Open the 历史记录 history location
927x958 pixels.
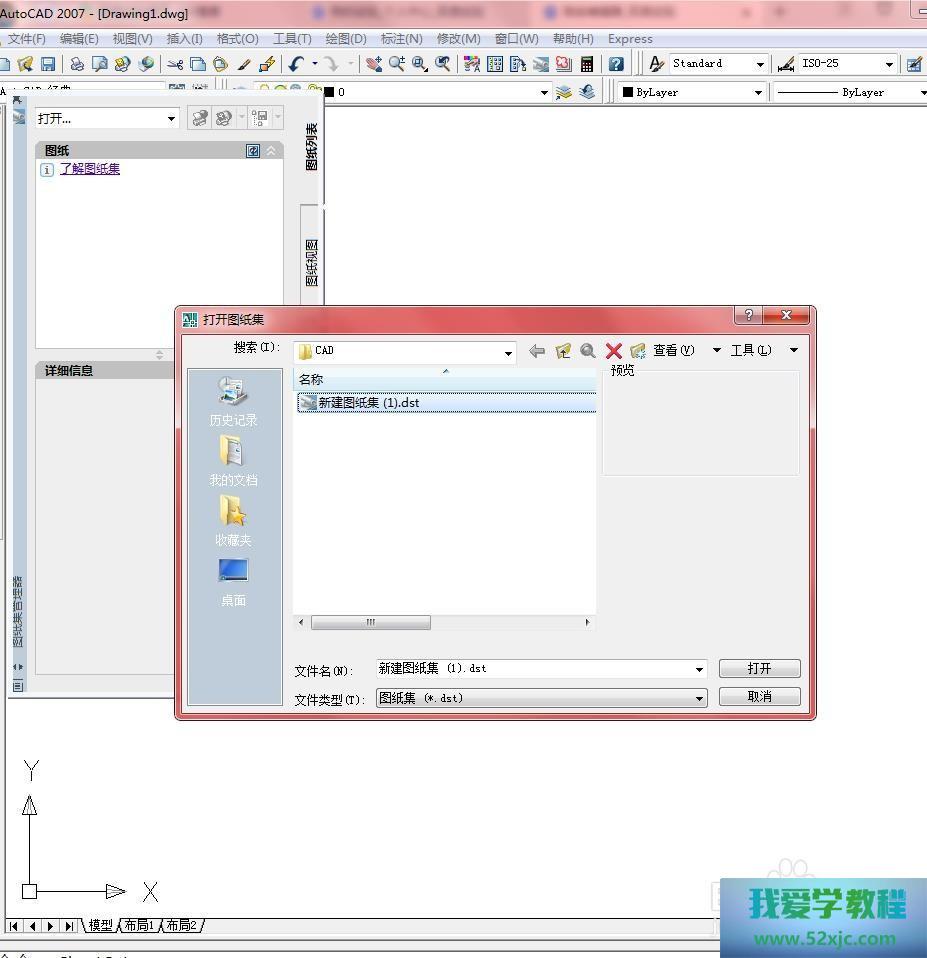[233, 401]
